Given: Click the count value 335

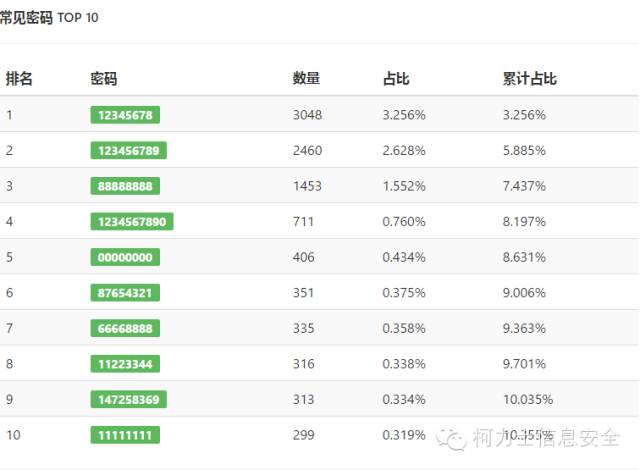Looking at the screenshot, I should (x=304, y=328).
